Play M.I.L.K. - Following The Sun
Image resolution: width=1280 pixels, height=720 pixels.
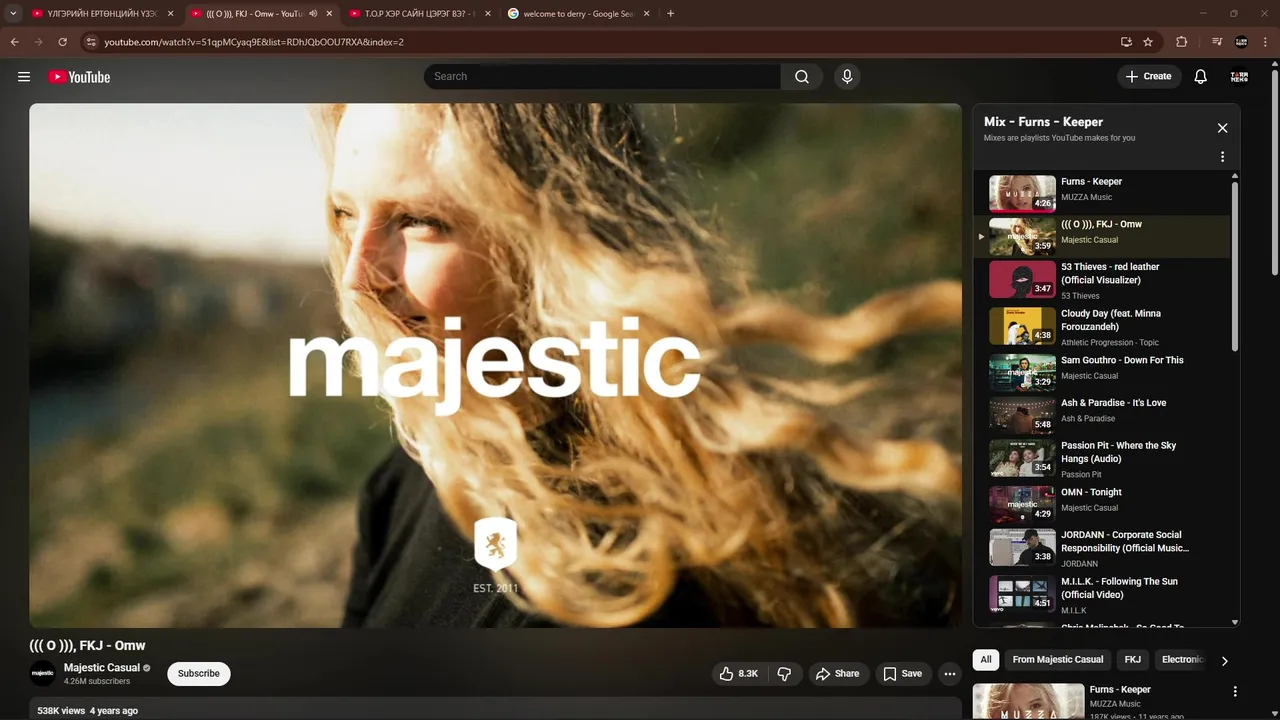(x=1101, y=595)
